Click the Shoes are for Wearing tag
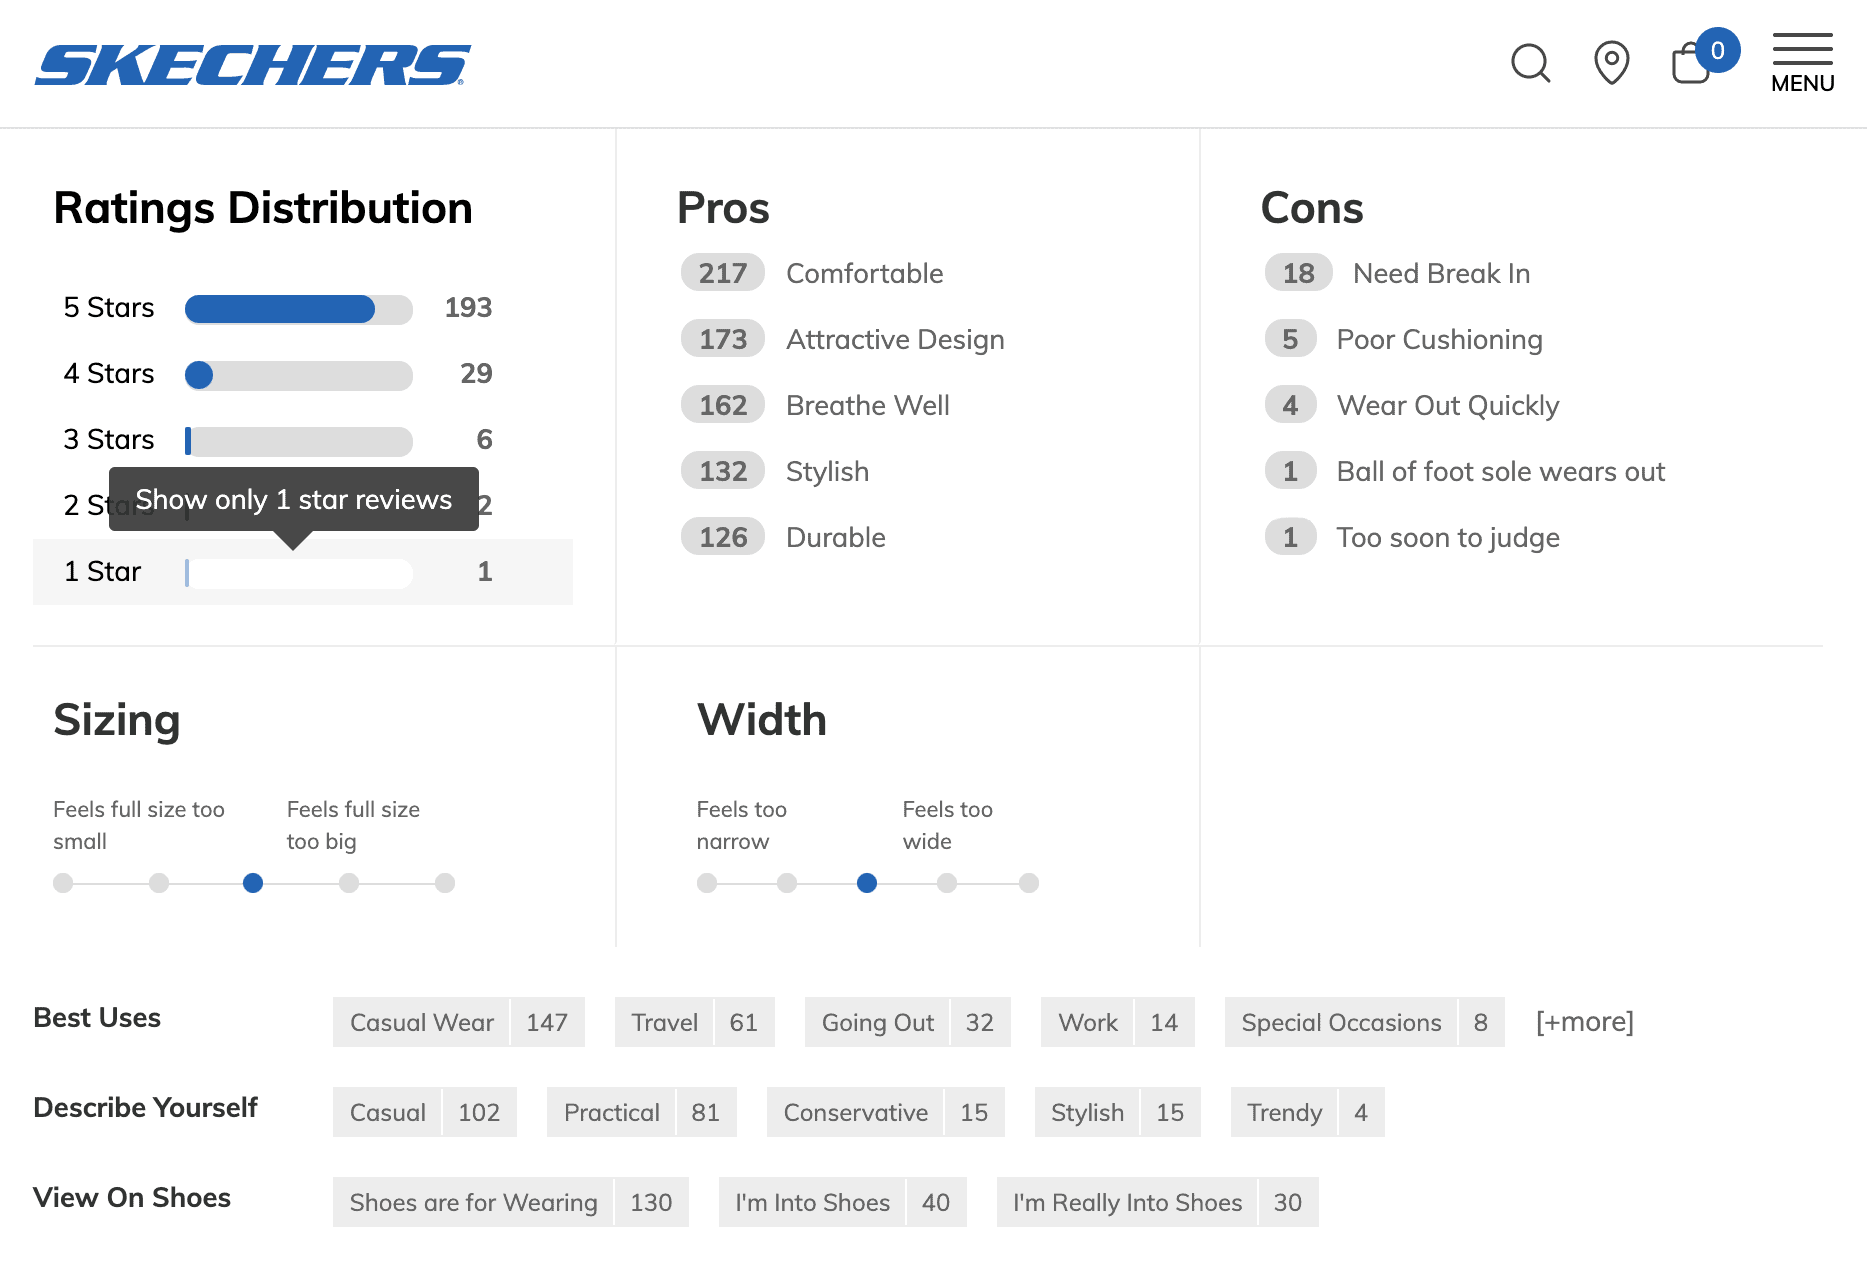1867x1270 pixels. [x=510, y=1202]
